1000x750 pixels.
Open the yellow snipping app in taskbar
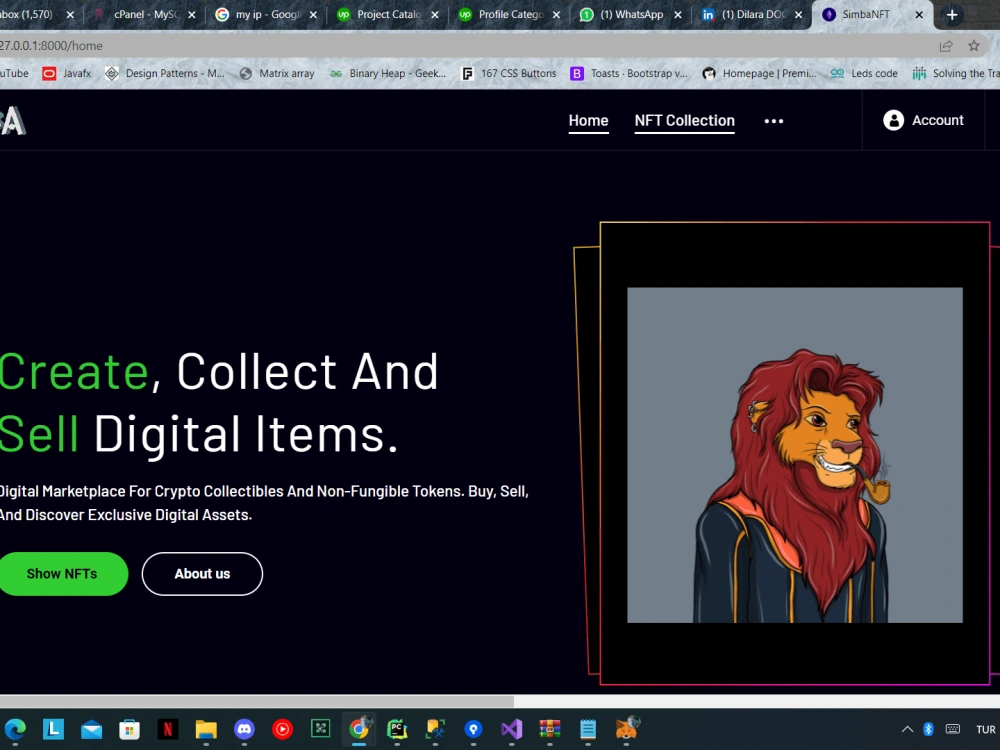pos(435,728)
